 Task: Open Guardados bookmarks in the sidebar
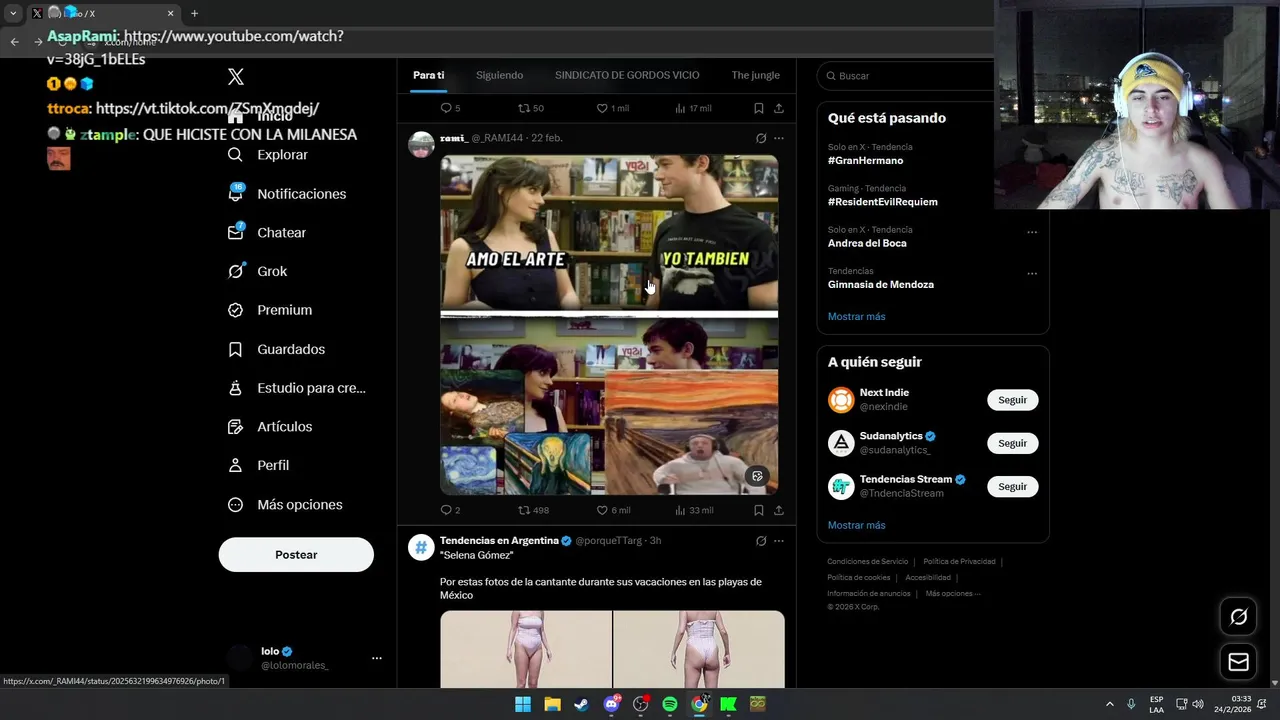tap(276, 349)
